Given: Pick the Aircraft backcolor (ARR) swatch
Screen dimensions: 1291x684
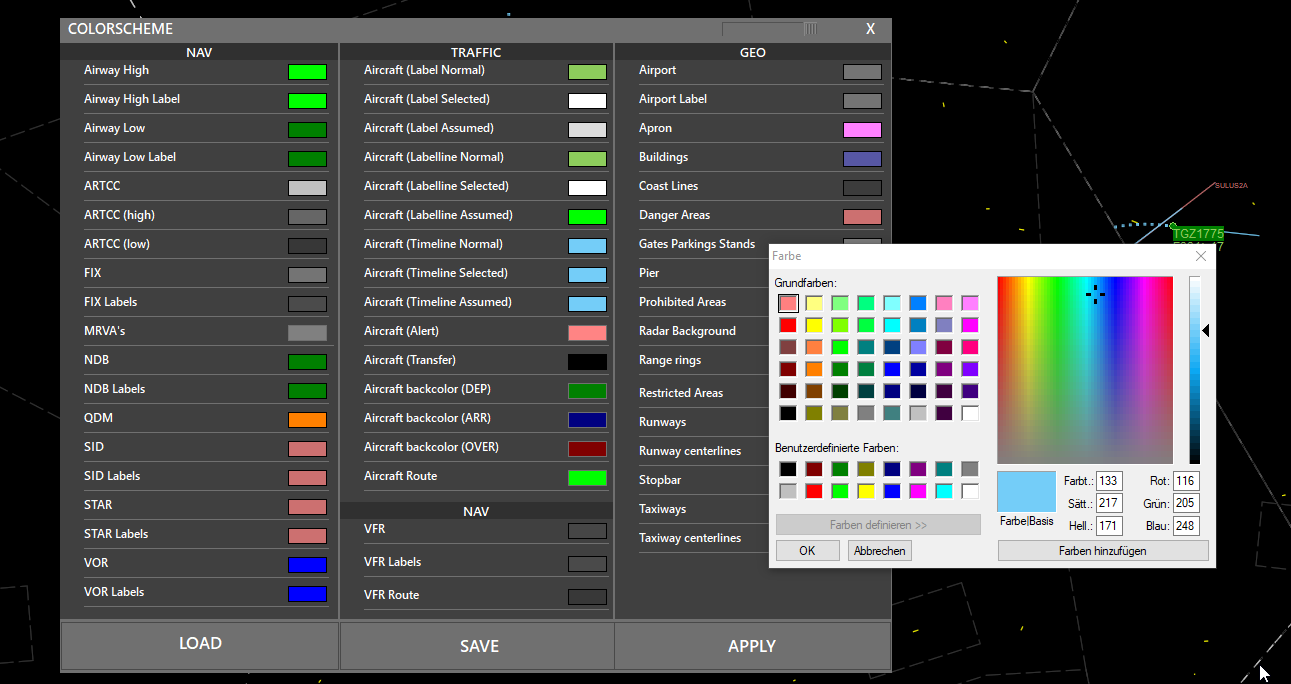Looking at the screenshot, I should 587,420.
